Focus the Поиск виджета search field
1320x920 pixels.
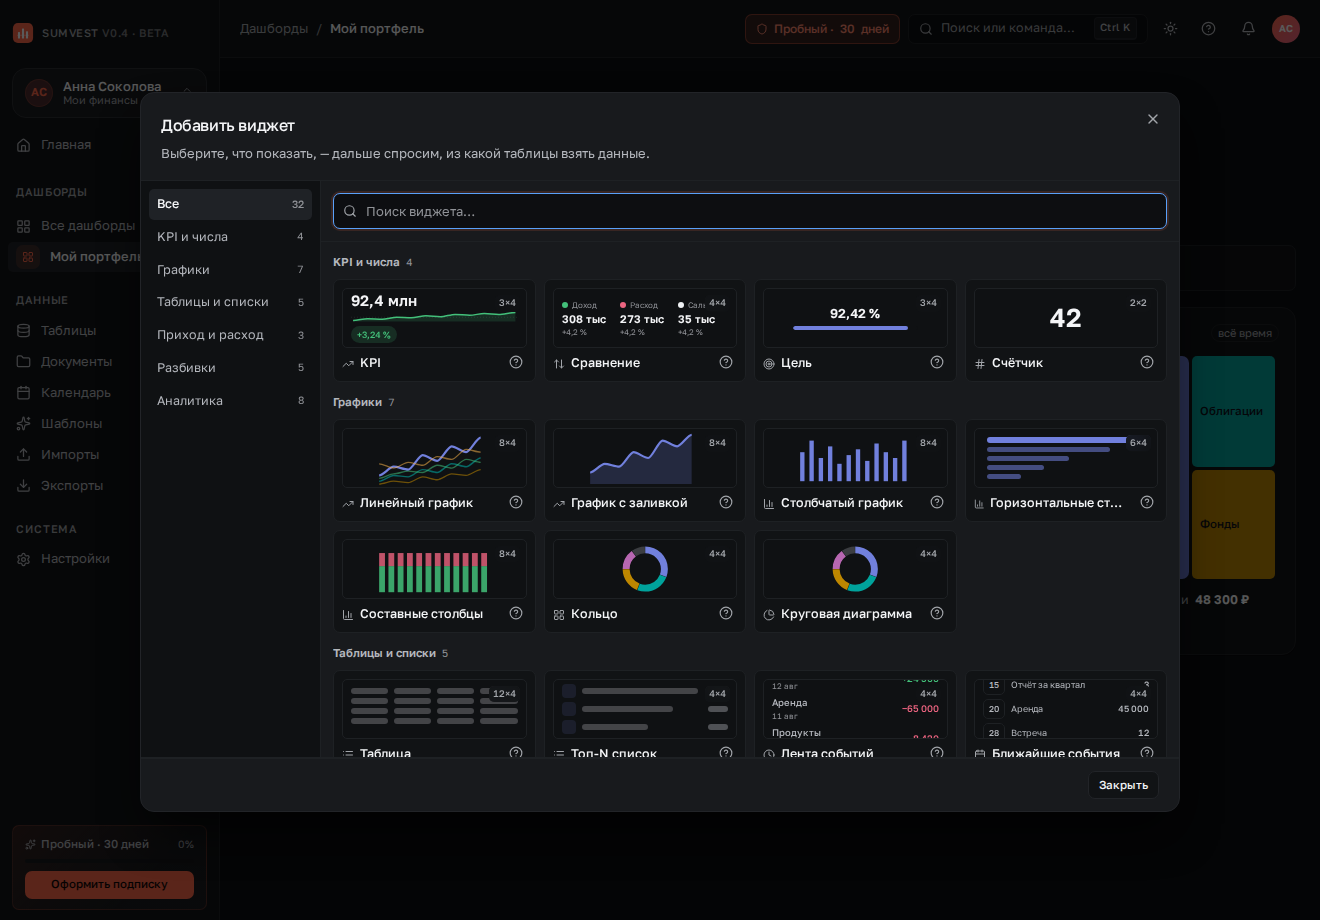pos(750,211)
